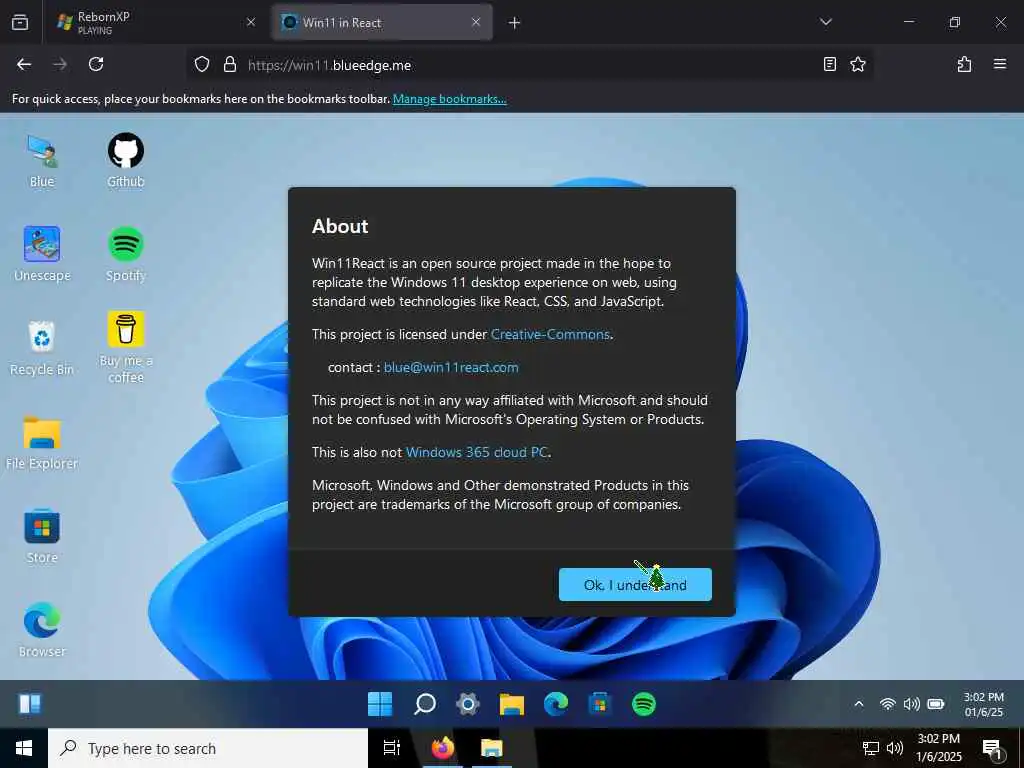
Task: Open host notification center icon
Action: 993,748
